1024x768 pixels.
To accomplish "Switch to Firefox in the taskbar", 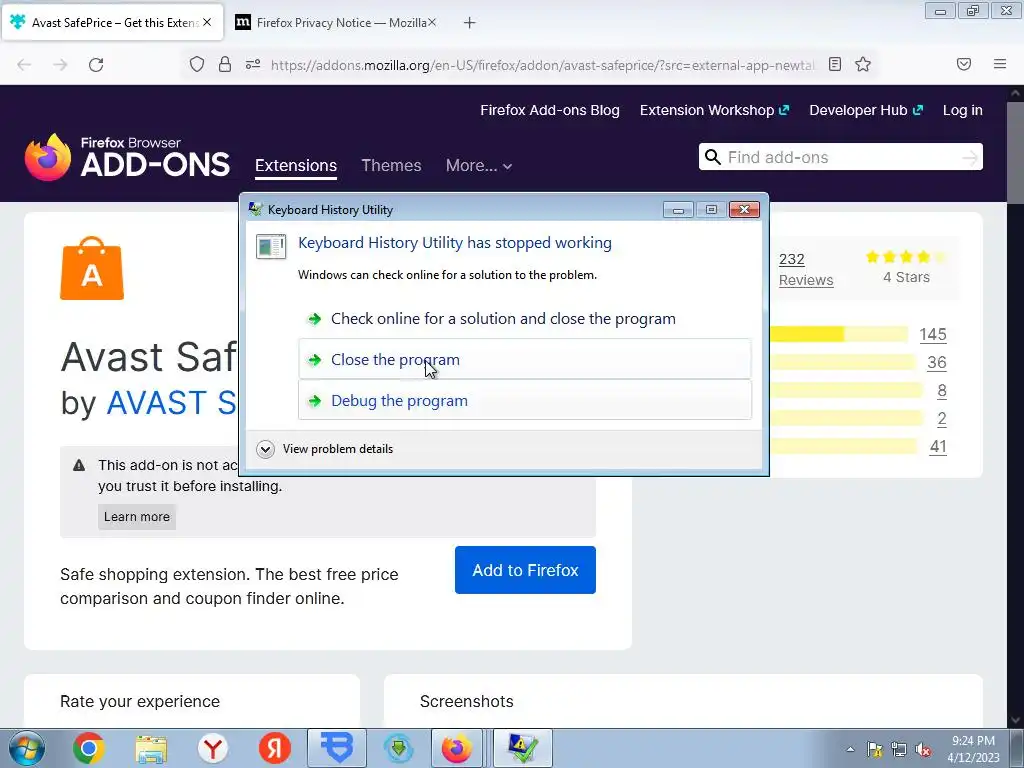I will point(456,748).
